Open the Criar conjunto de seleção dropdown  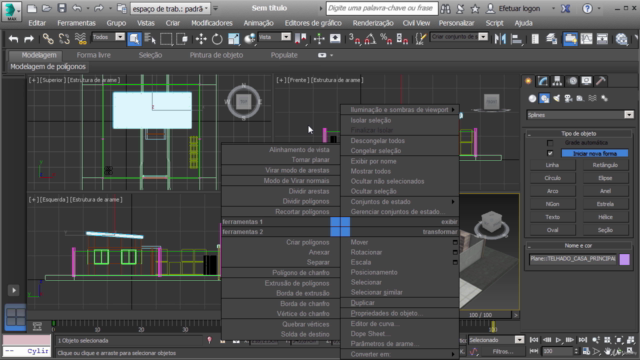click(x=459, y=37)
